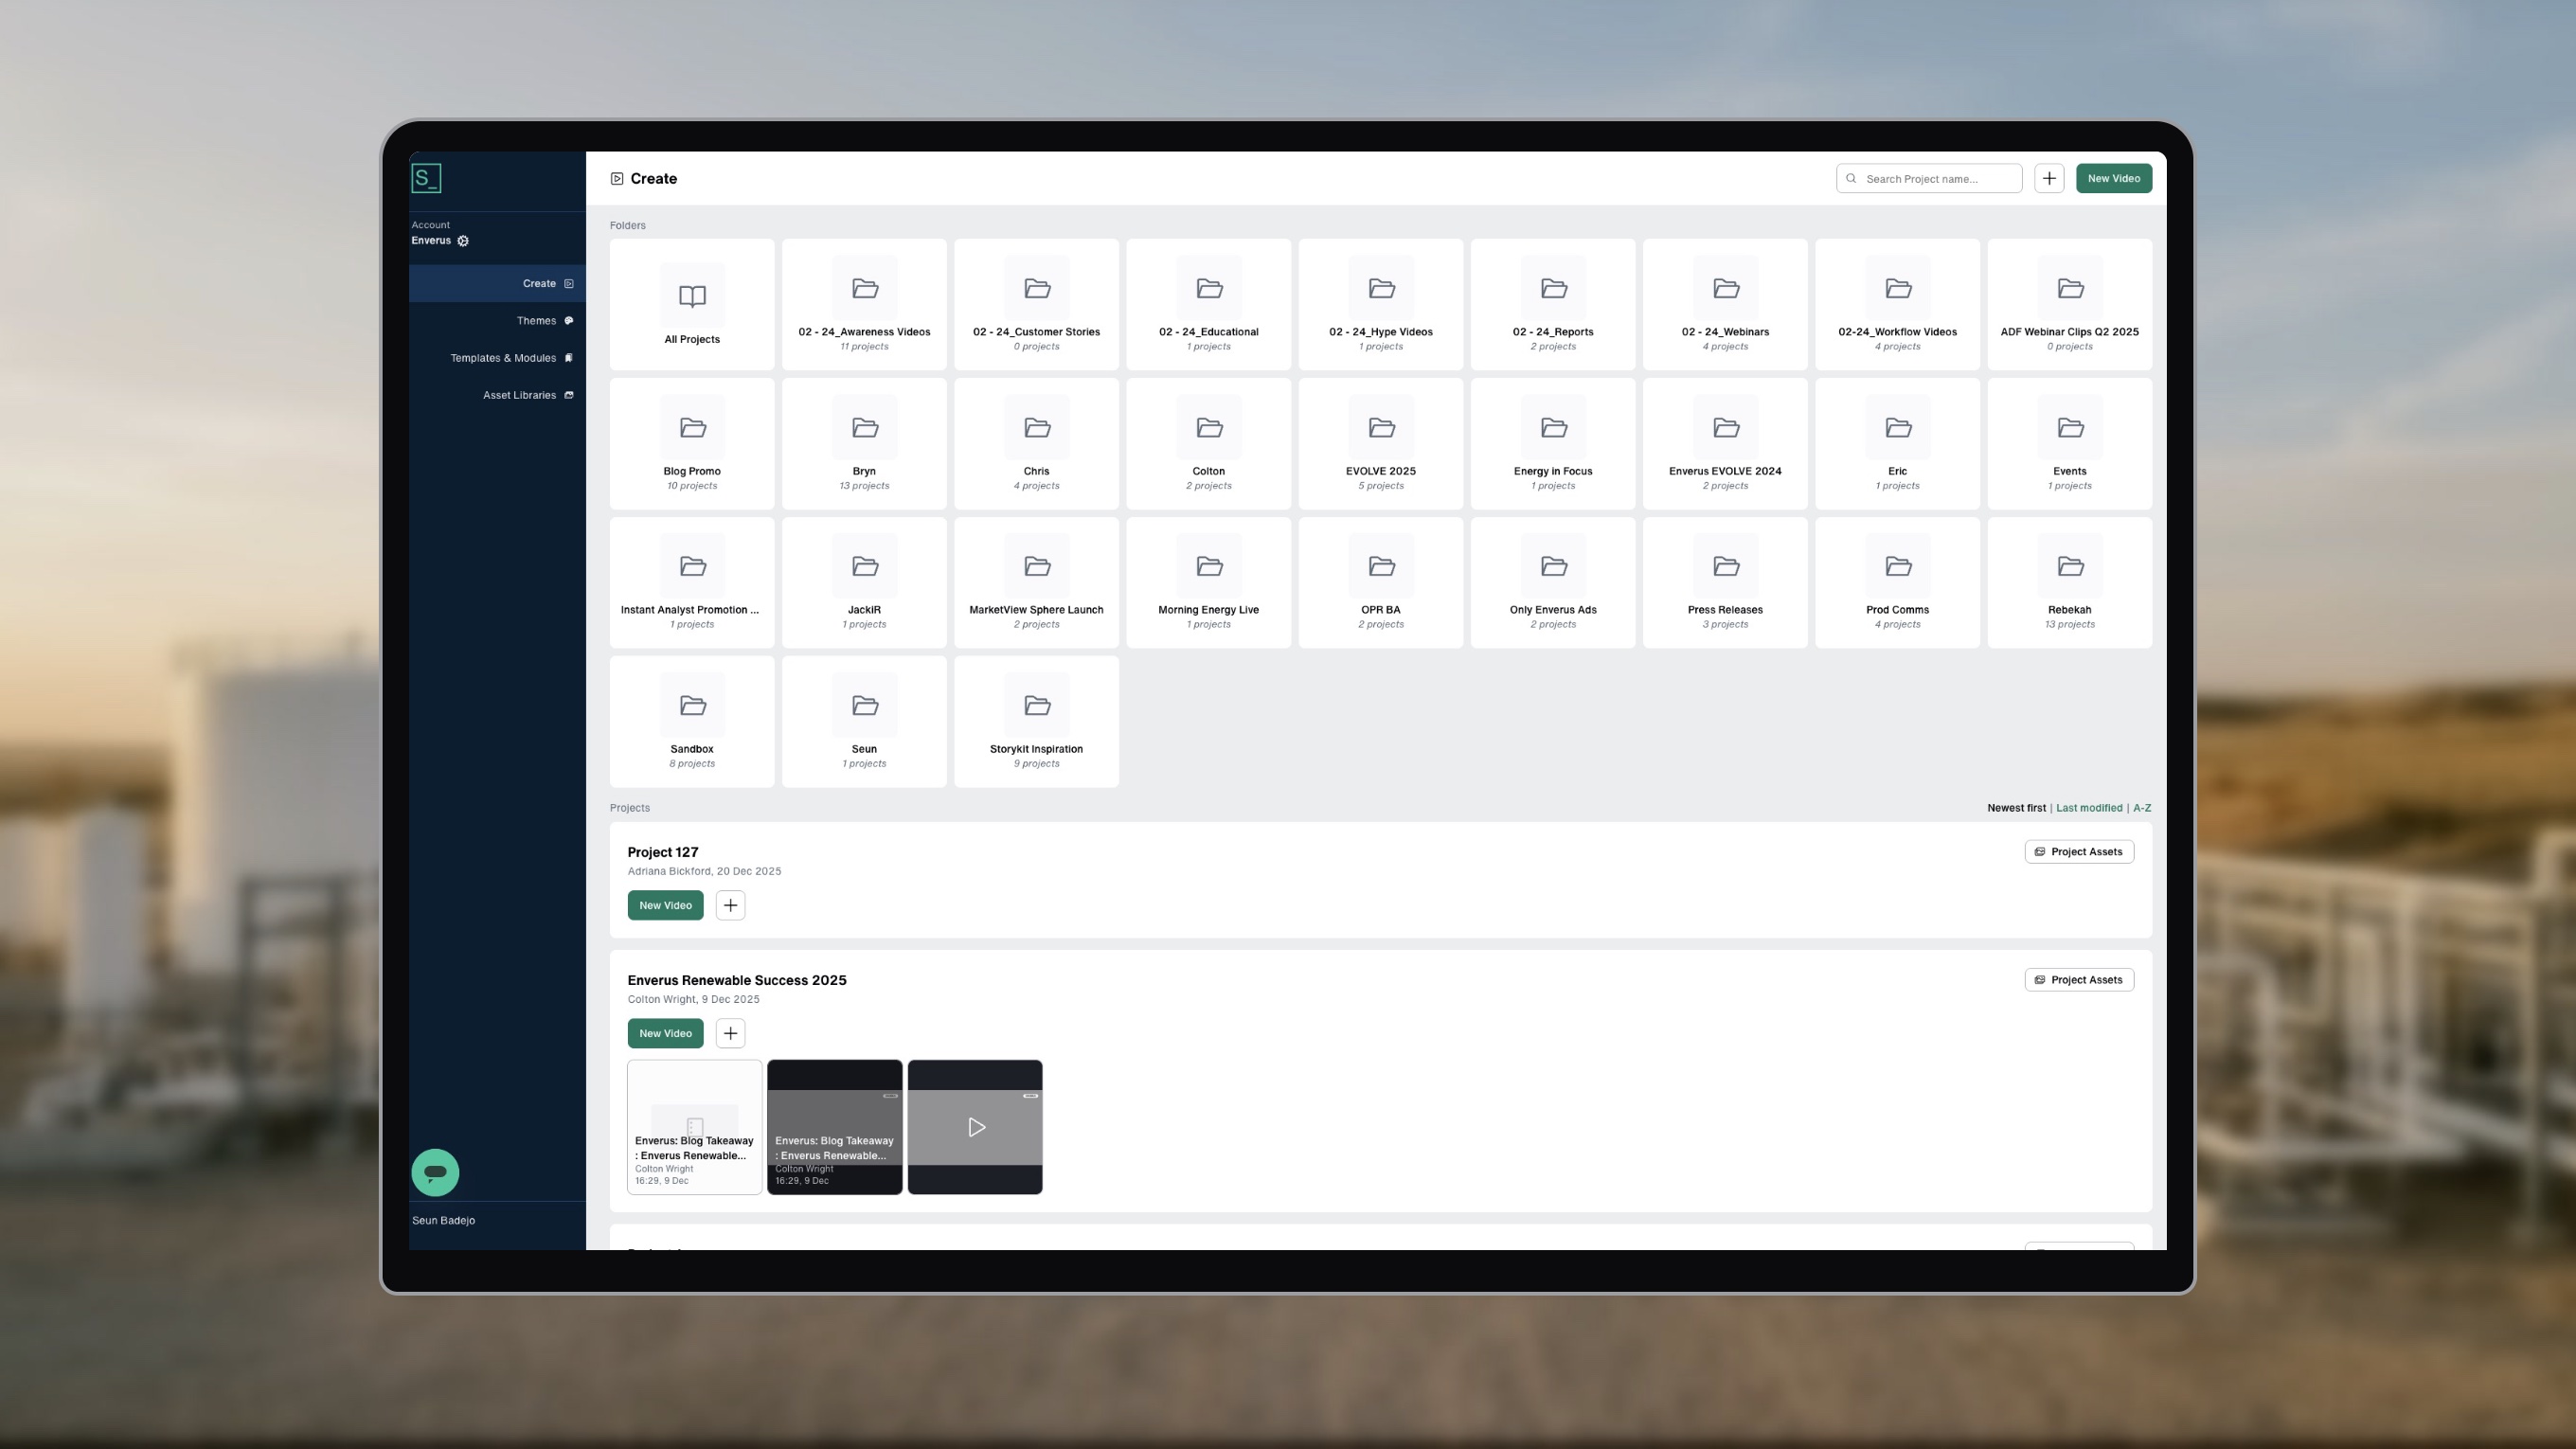
Task: Open the Eric folder
Action: [x=1897, y=443]
